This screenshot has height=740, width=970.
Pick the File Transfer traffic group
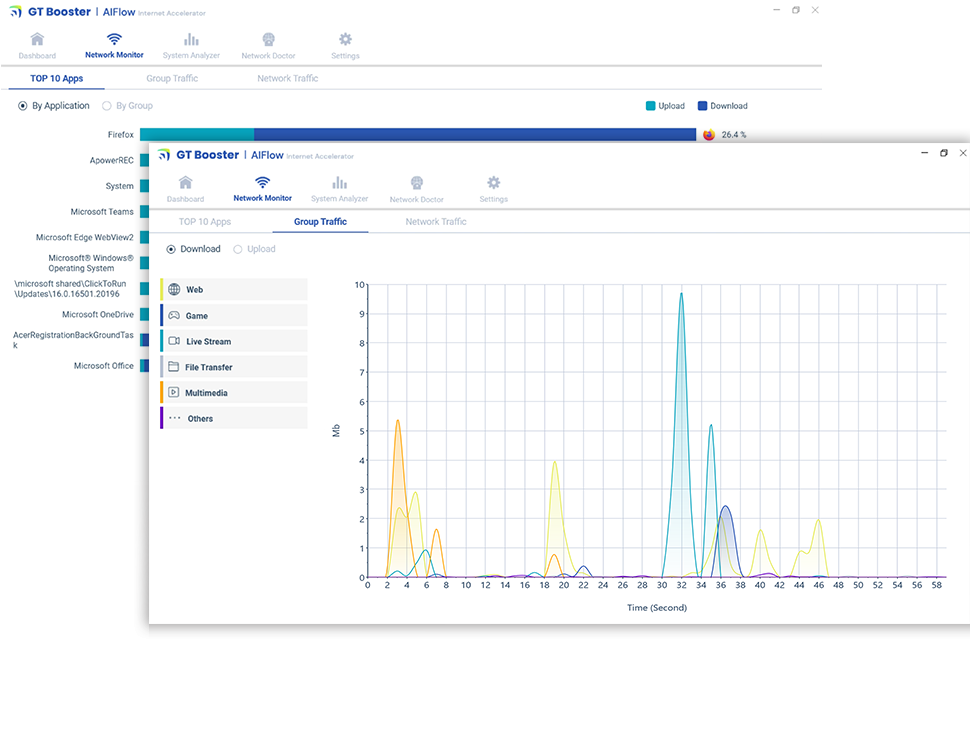[233, 367]
